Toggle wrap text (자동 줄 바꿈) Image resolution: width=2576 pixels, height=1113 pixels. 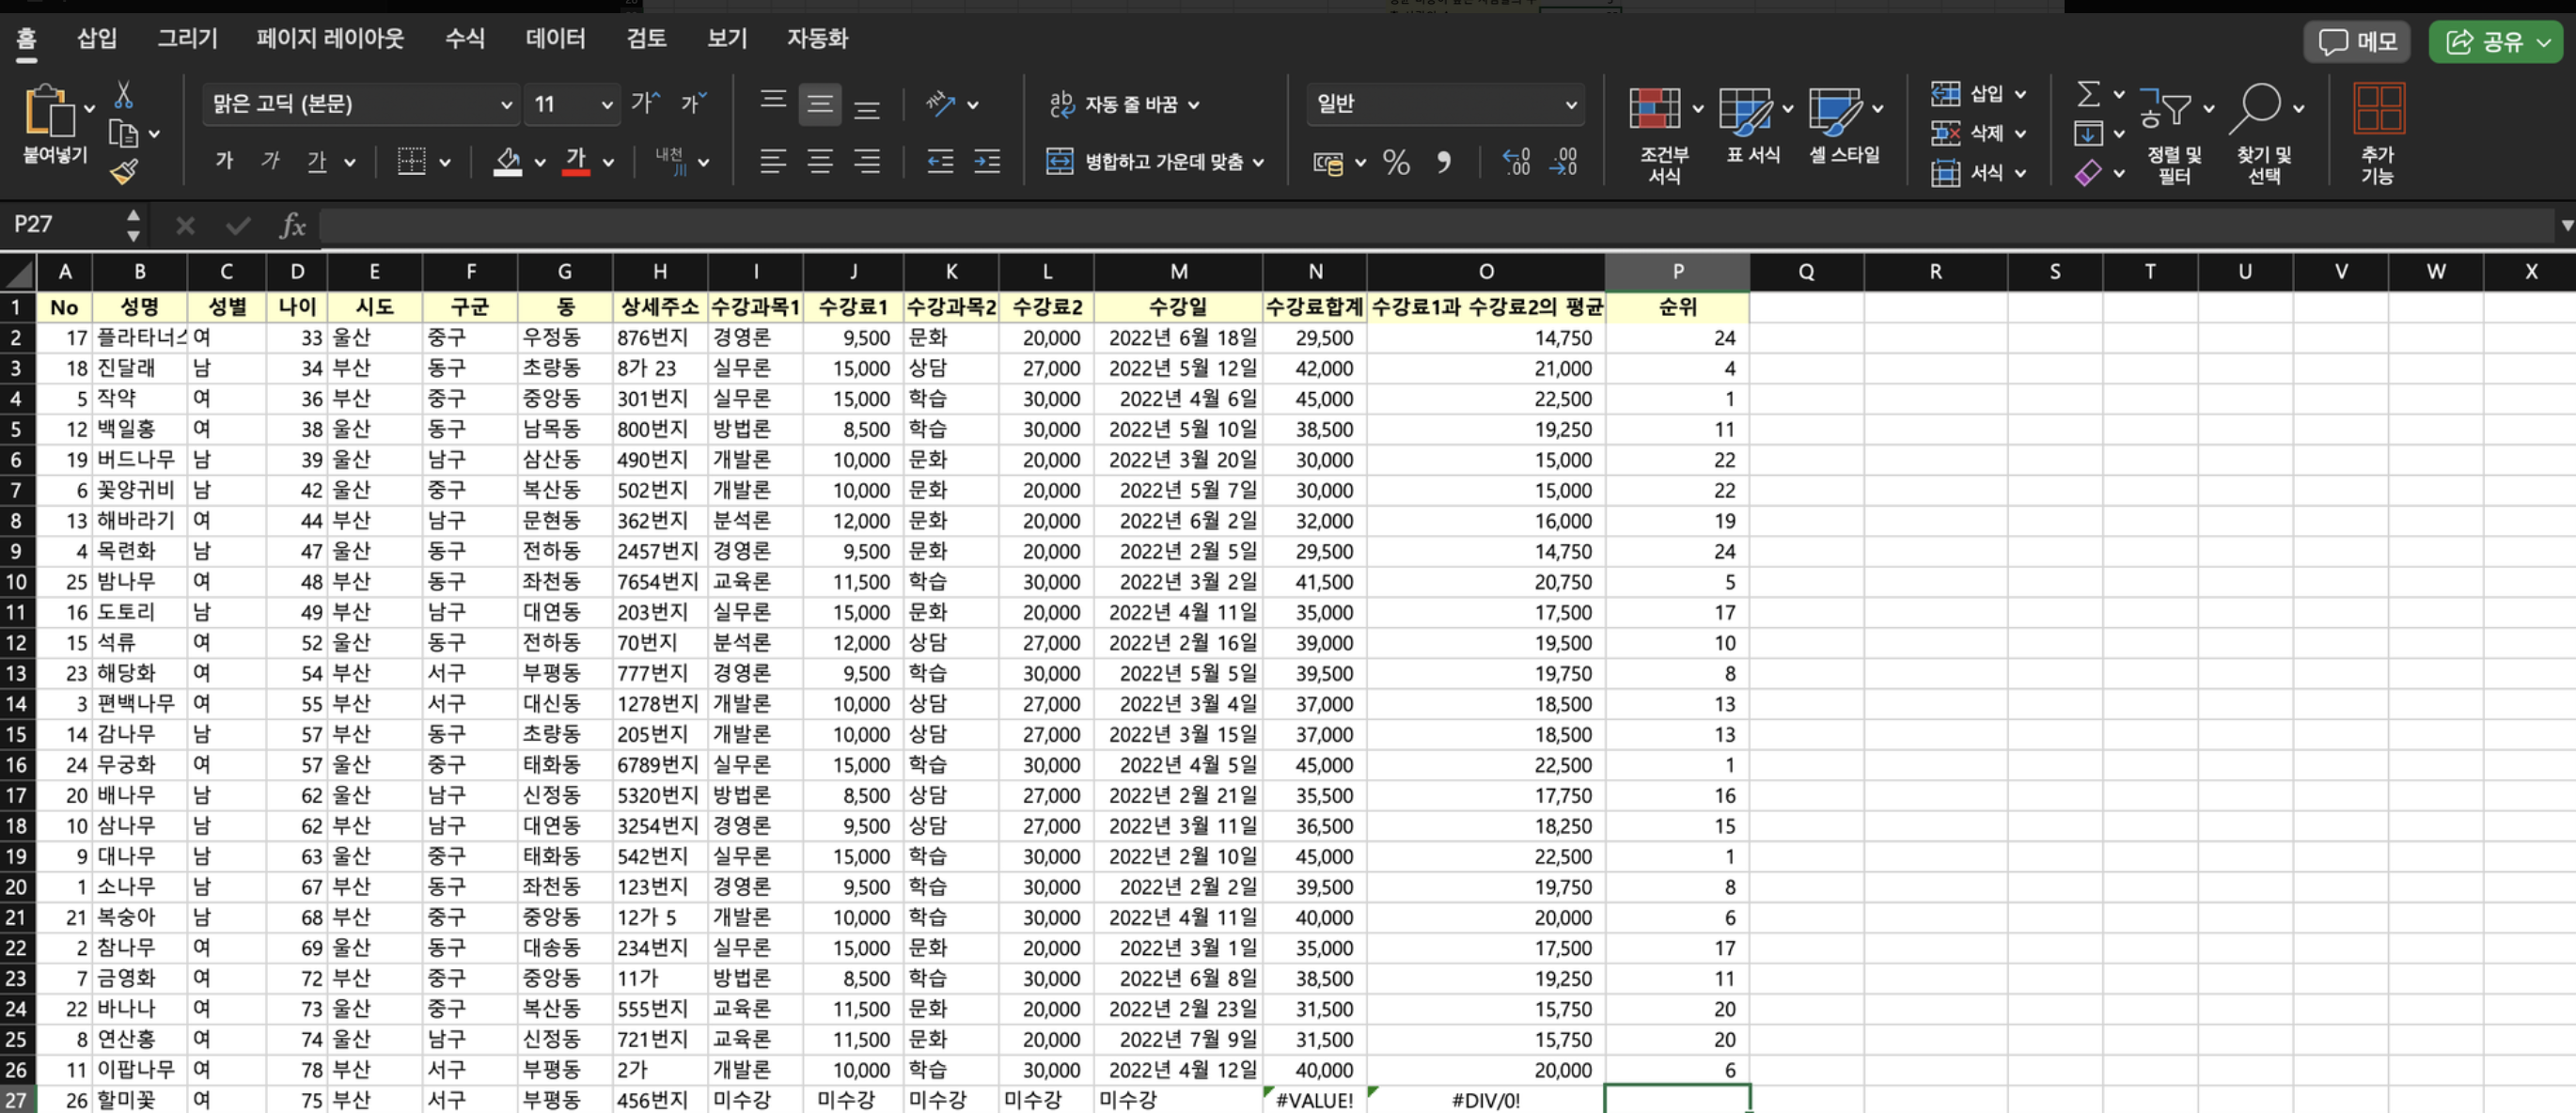[1123, 104]
